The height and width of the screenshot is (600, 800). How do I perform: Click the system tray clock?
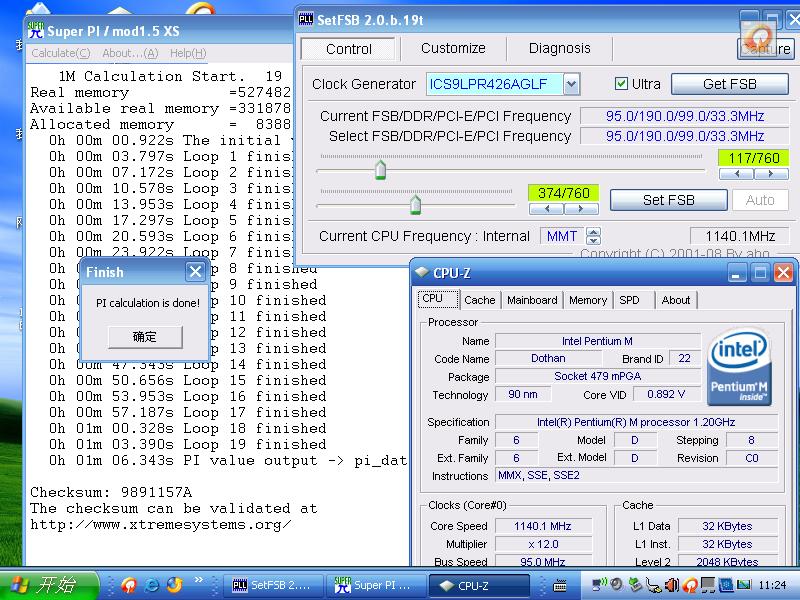tap(772, 585)
